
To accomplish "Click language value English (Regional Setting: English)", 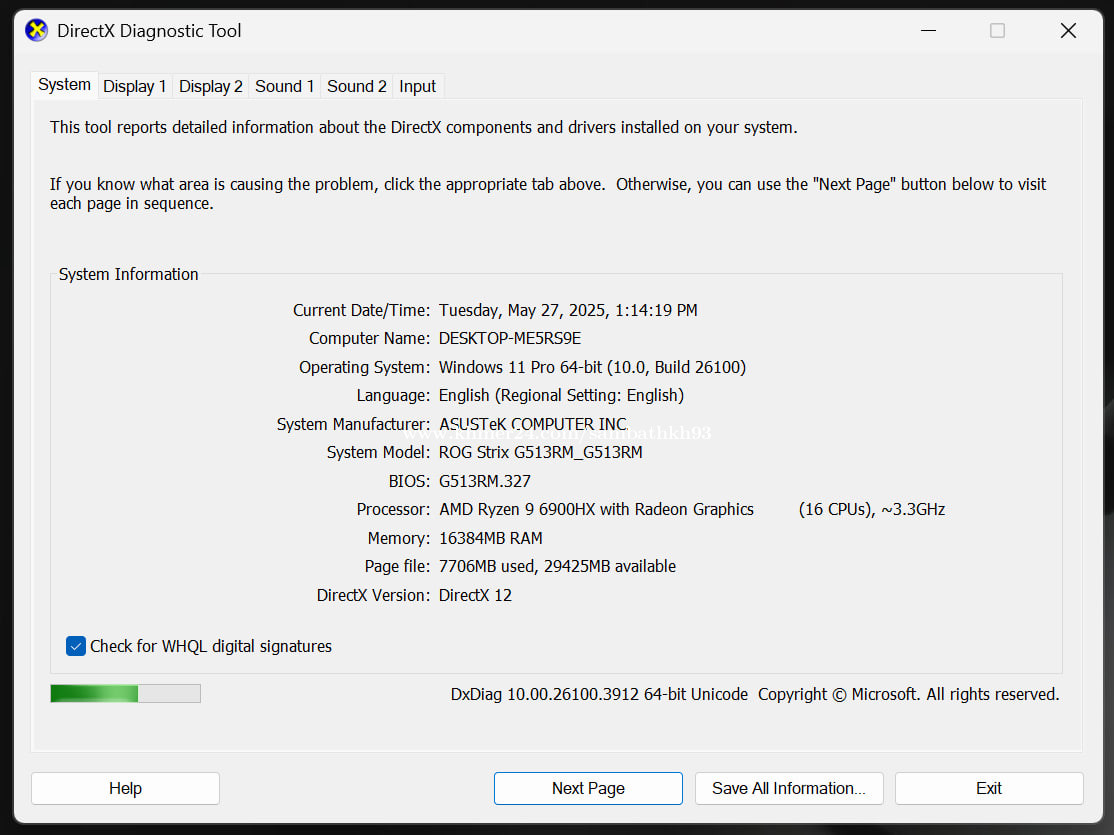I will pos(561,395).
